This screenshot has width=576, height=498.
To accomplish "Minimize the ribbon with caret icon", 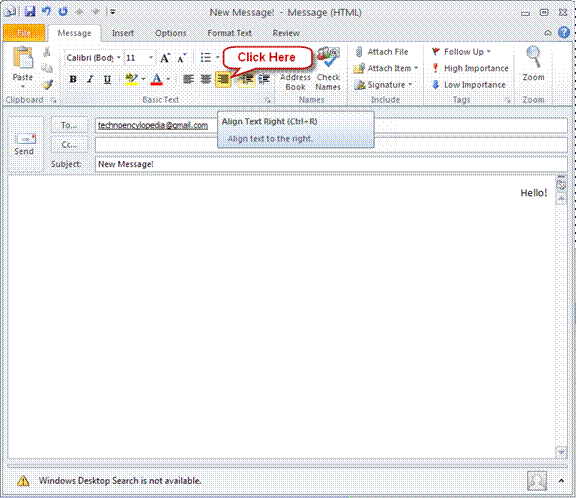I will 547,33.
